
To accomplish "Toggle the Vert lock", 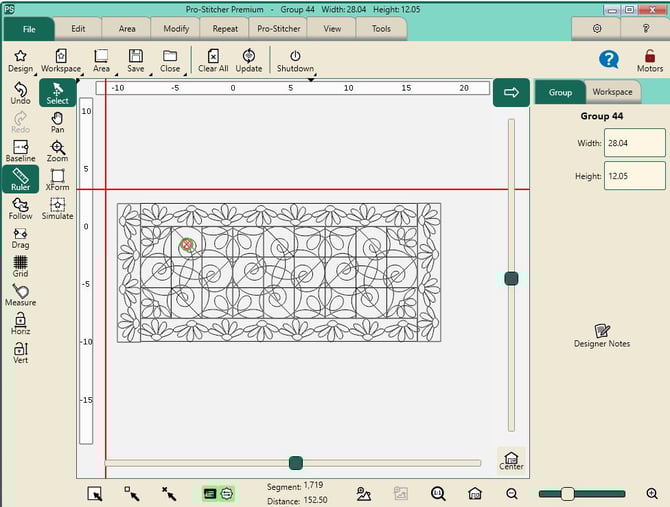I will [21, 353].
